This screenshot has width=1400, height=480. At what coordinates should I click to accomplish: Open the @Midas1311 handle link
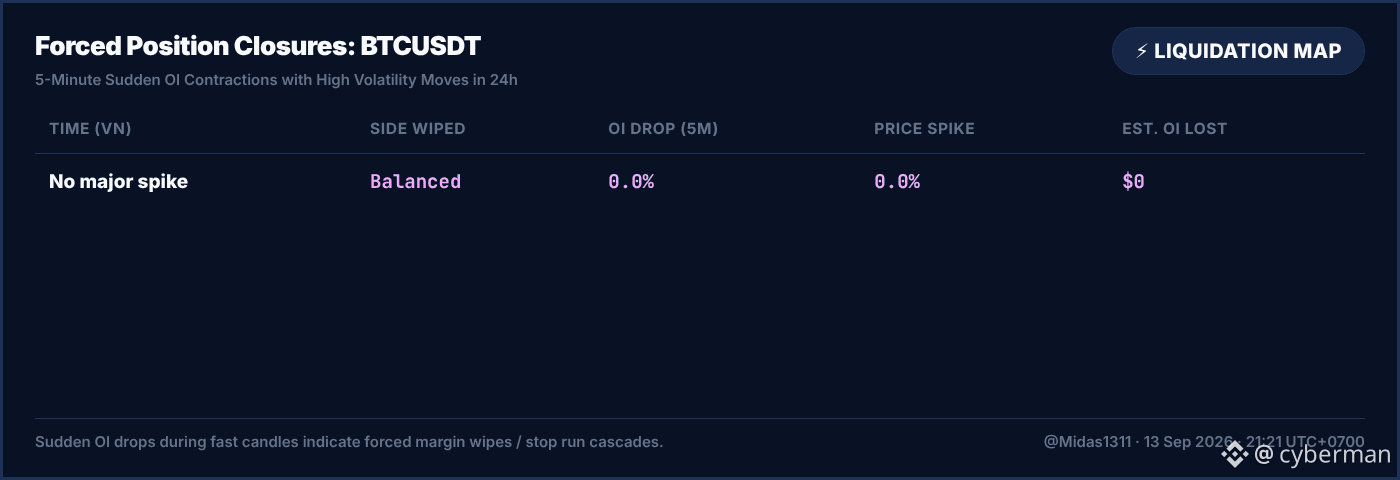coord(1087,442)
